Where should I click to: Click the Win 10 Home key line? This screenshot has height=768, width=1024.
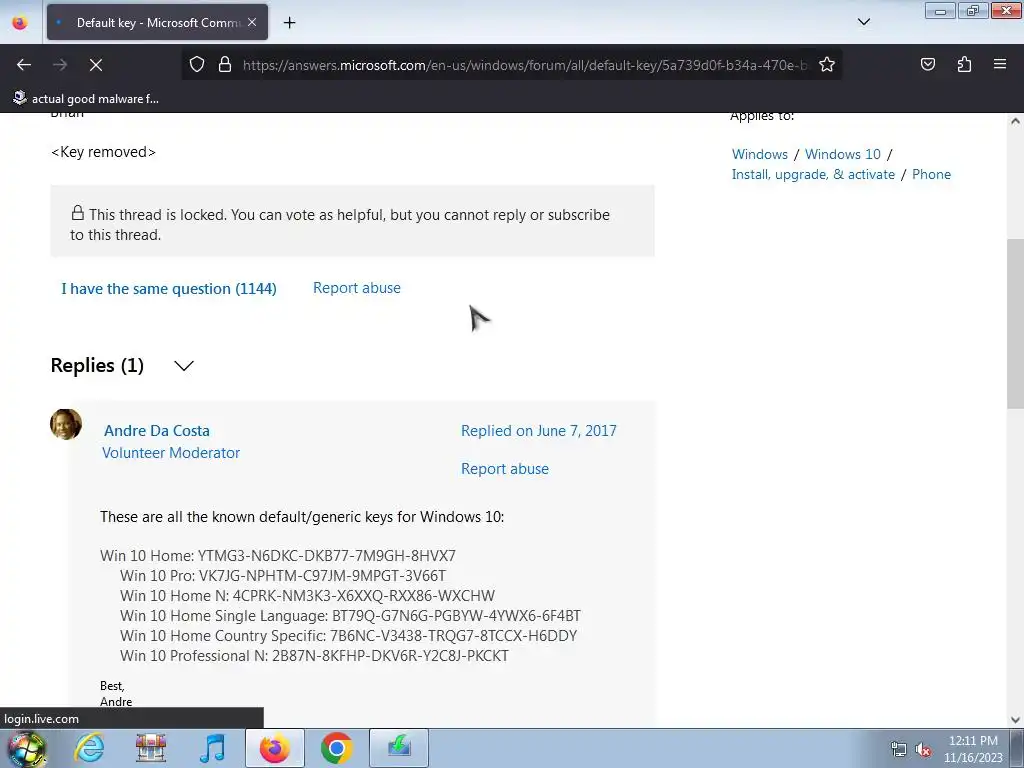[278, 556]
